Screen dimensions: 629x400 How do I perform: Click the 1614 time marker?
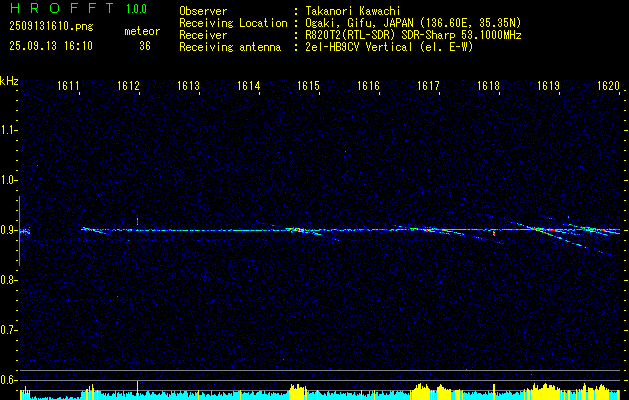coord(248,86)
